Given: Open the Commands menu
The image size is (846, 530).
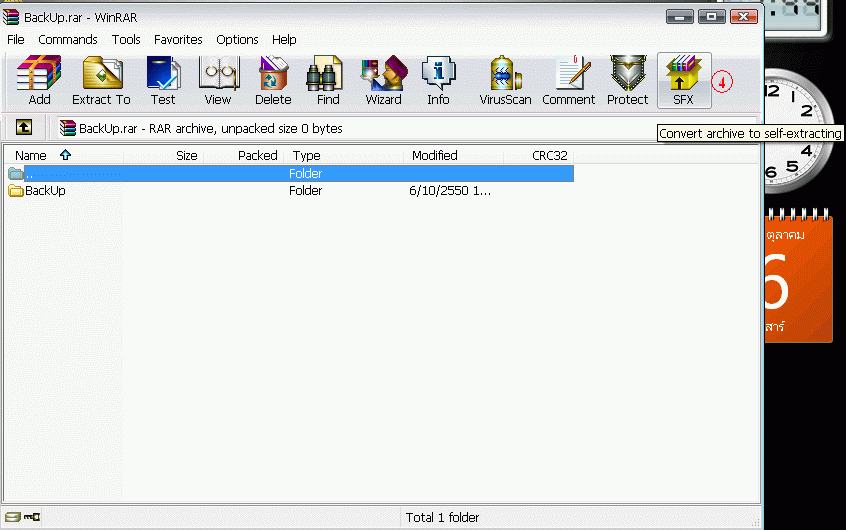Looking at the screenshot, I should pyautogui.click(x=67, y=40).
